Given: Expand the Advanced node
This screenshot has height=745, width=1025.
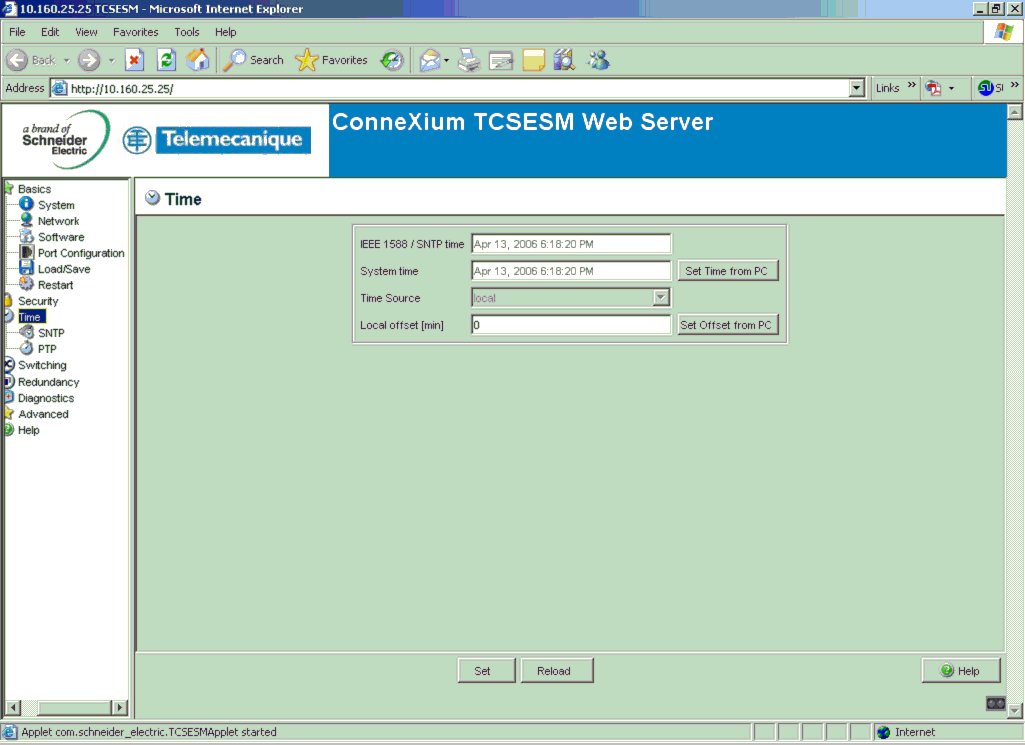Looking at the screenshot, I should [43, 414].
